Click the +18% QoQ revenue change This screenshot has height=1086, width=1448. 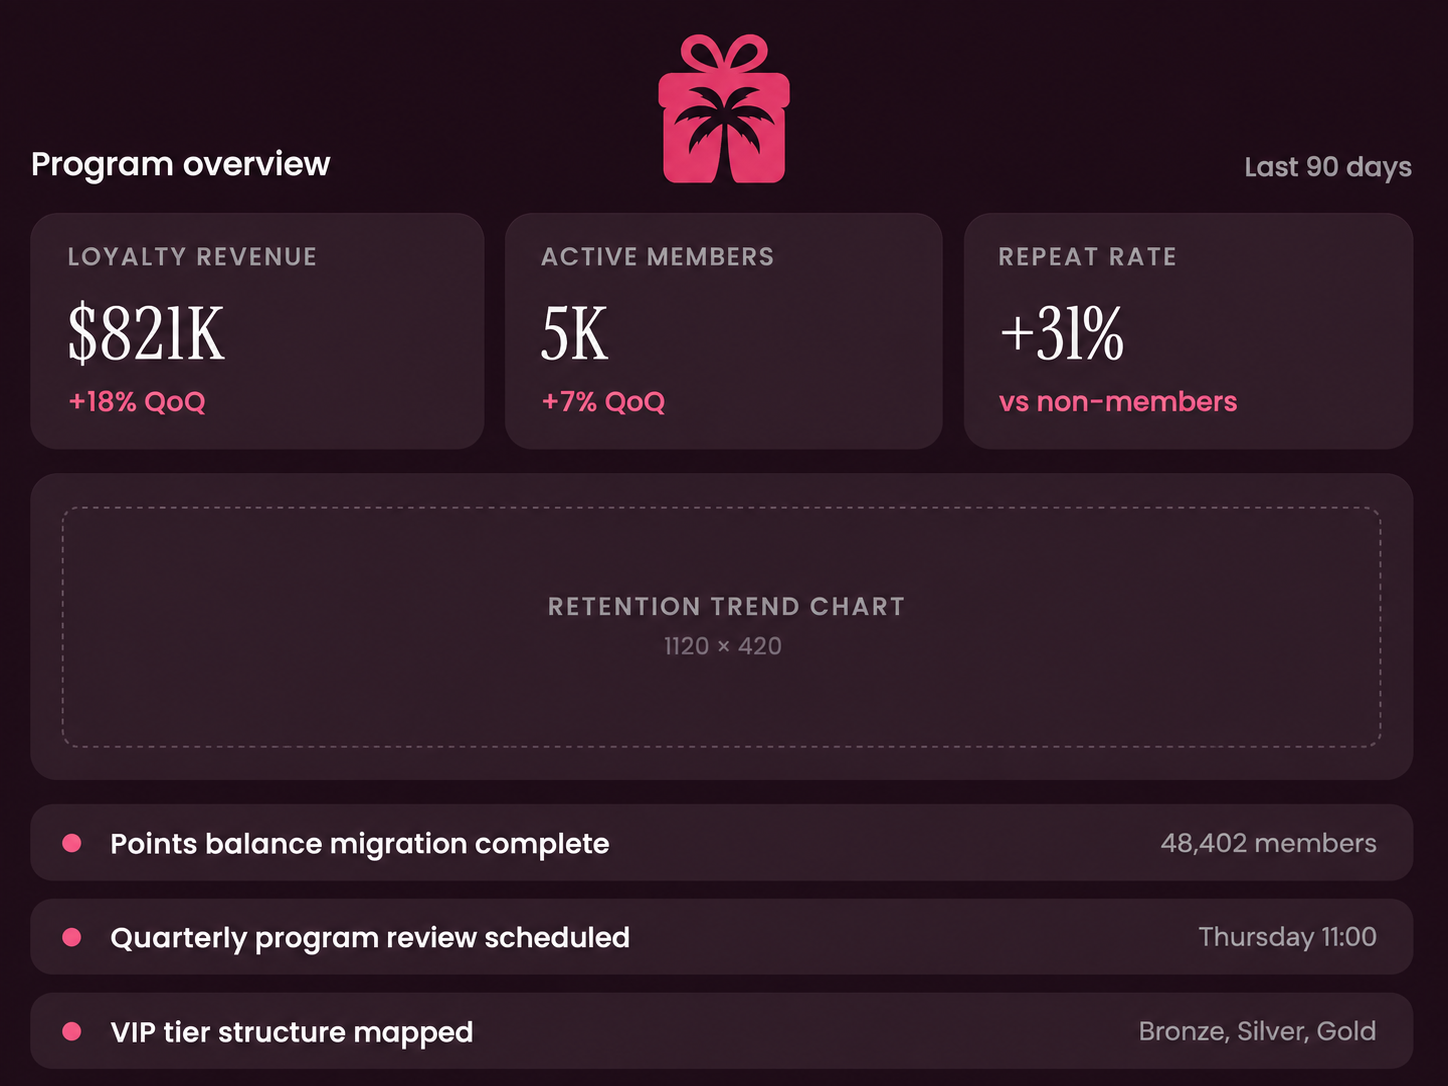coord(137,402)
